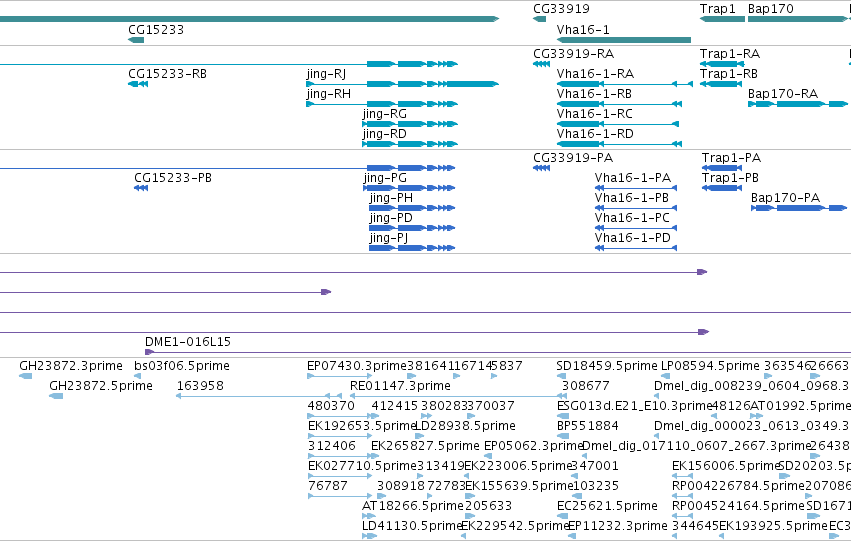Click the jing-RG transcript label
The height and width of the screenshot is (541, 851).
pyautogui.click(x=384, y=114)
